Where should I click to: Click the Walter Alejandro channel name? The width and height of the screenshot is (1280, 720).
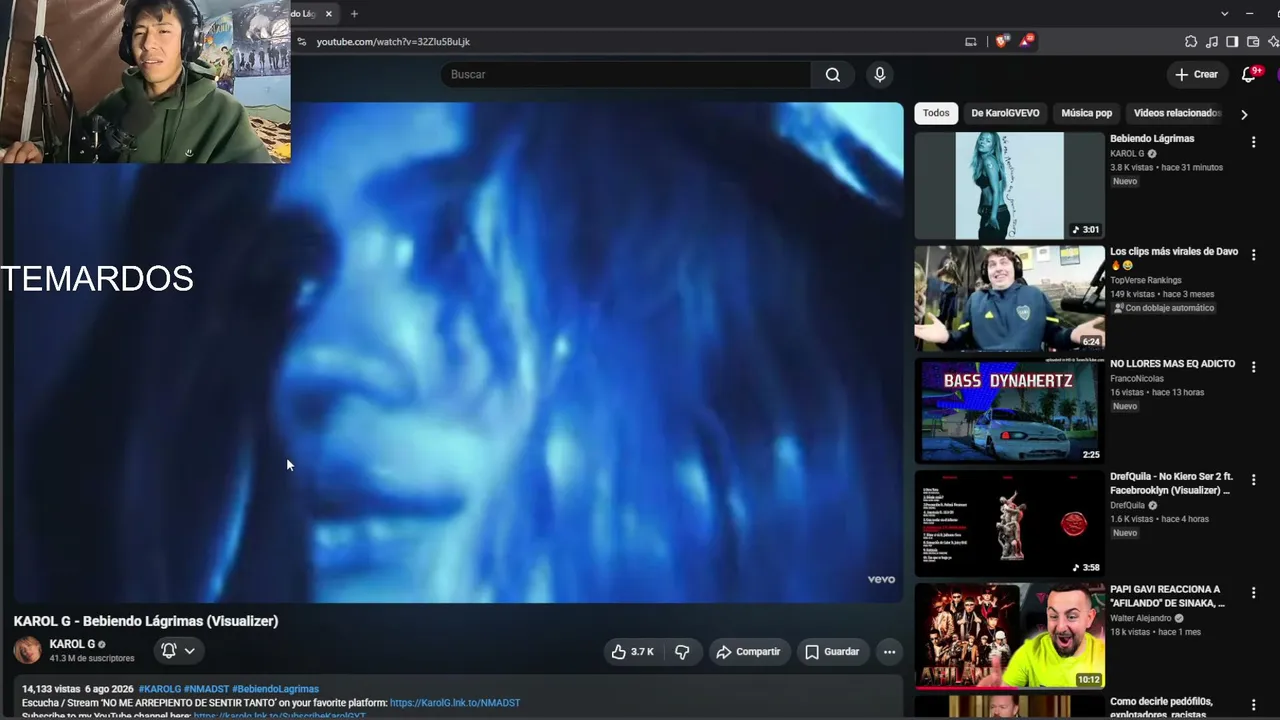1141,618
